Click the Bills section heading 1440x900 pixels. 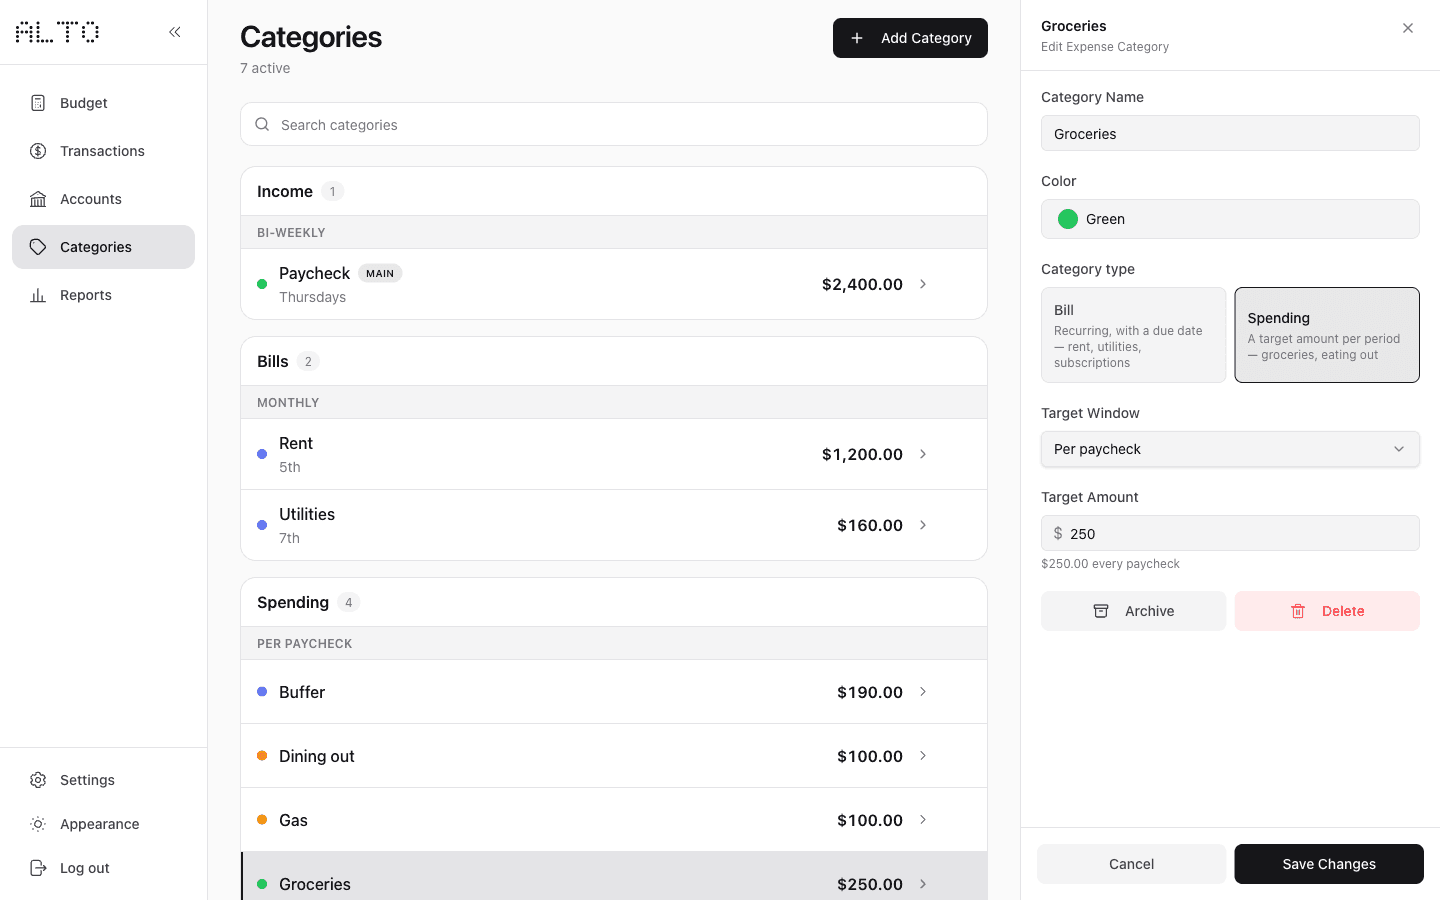(273, 361)
